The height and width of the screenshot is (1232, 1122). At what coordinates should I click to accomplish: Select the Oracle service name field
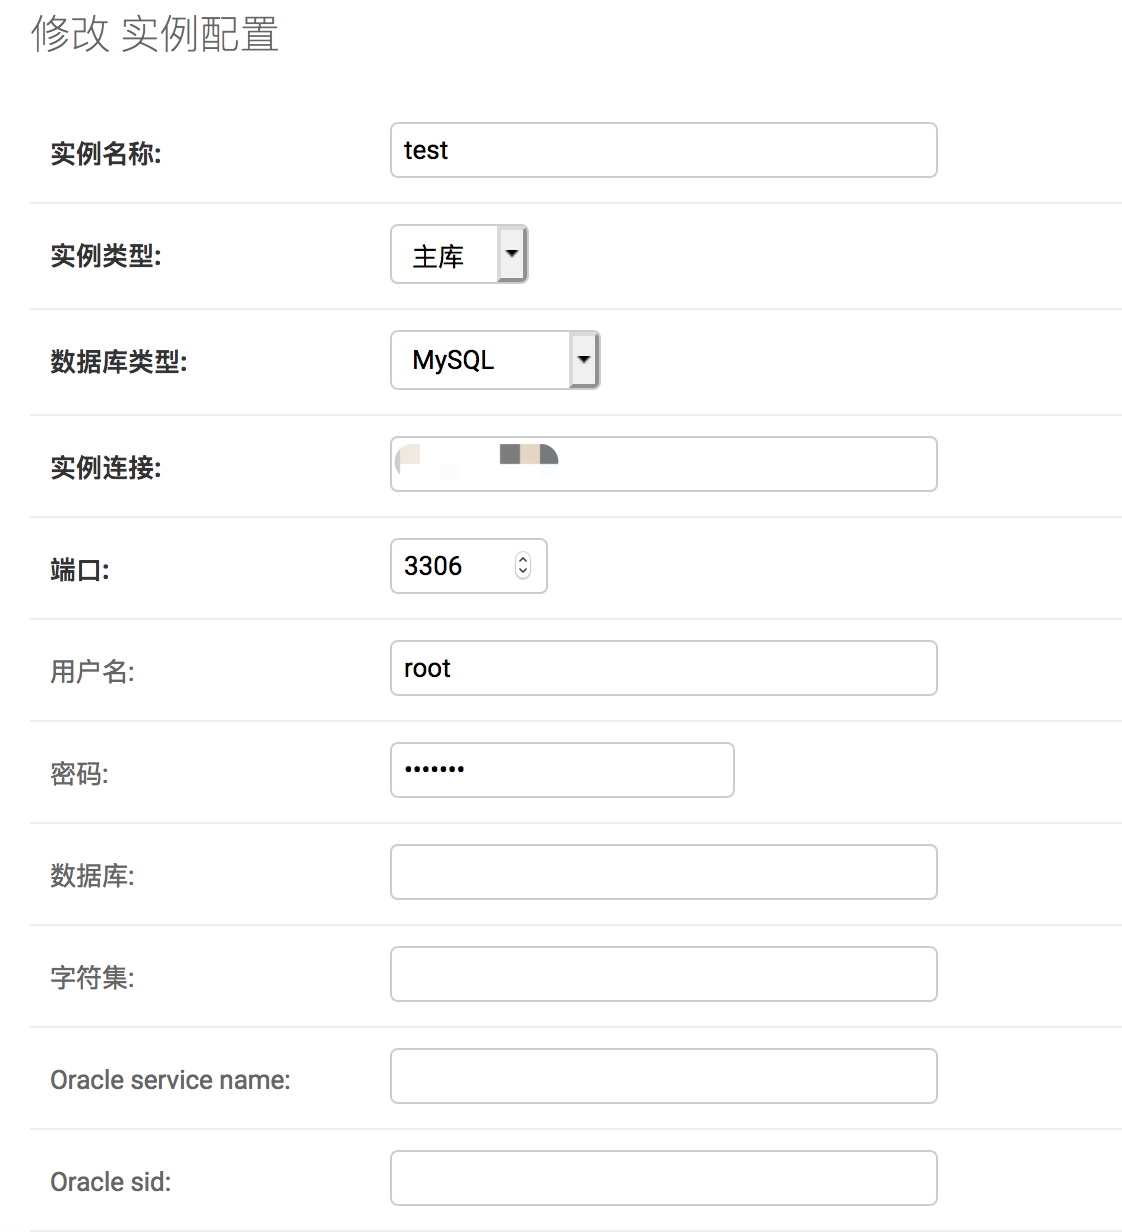click(663, 1076)
